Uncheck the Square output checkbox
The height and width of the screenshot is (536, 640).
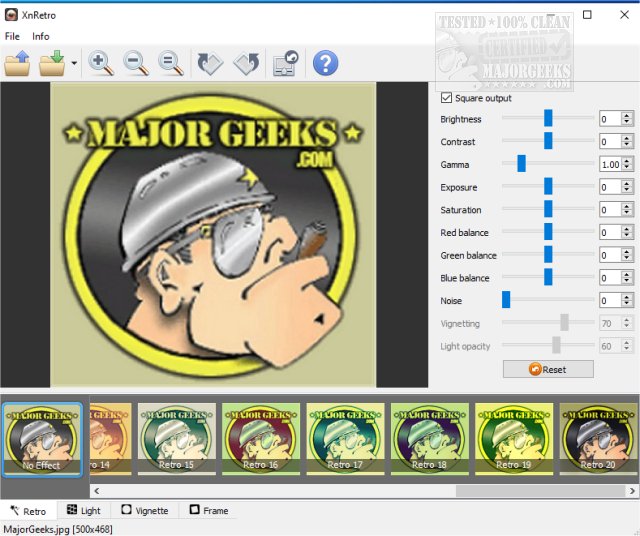pyautogui.click(x=446, y=98)
